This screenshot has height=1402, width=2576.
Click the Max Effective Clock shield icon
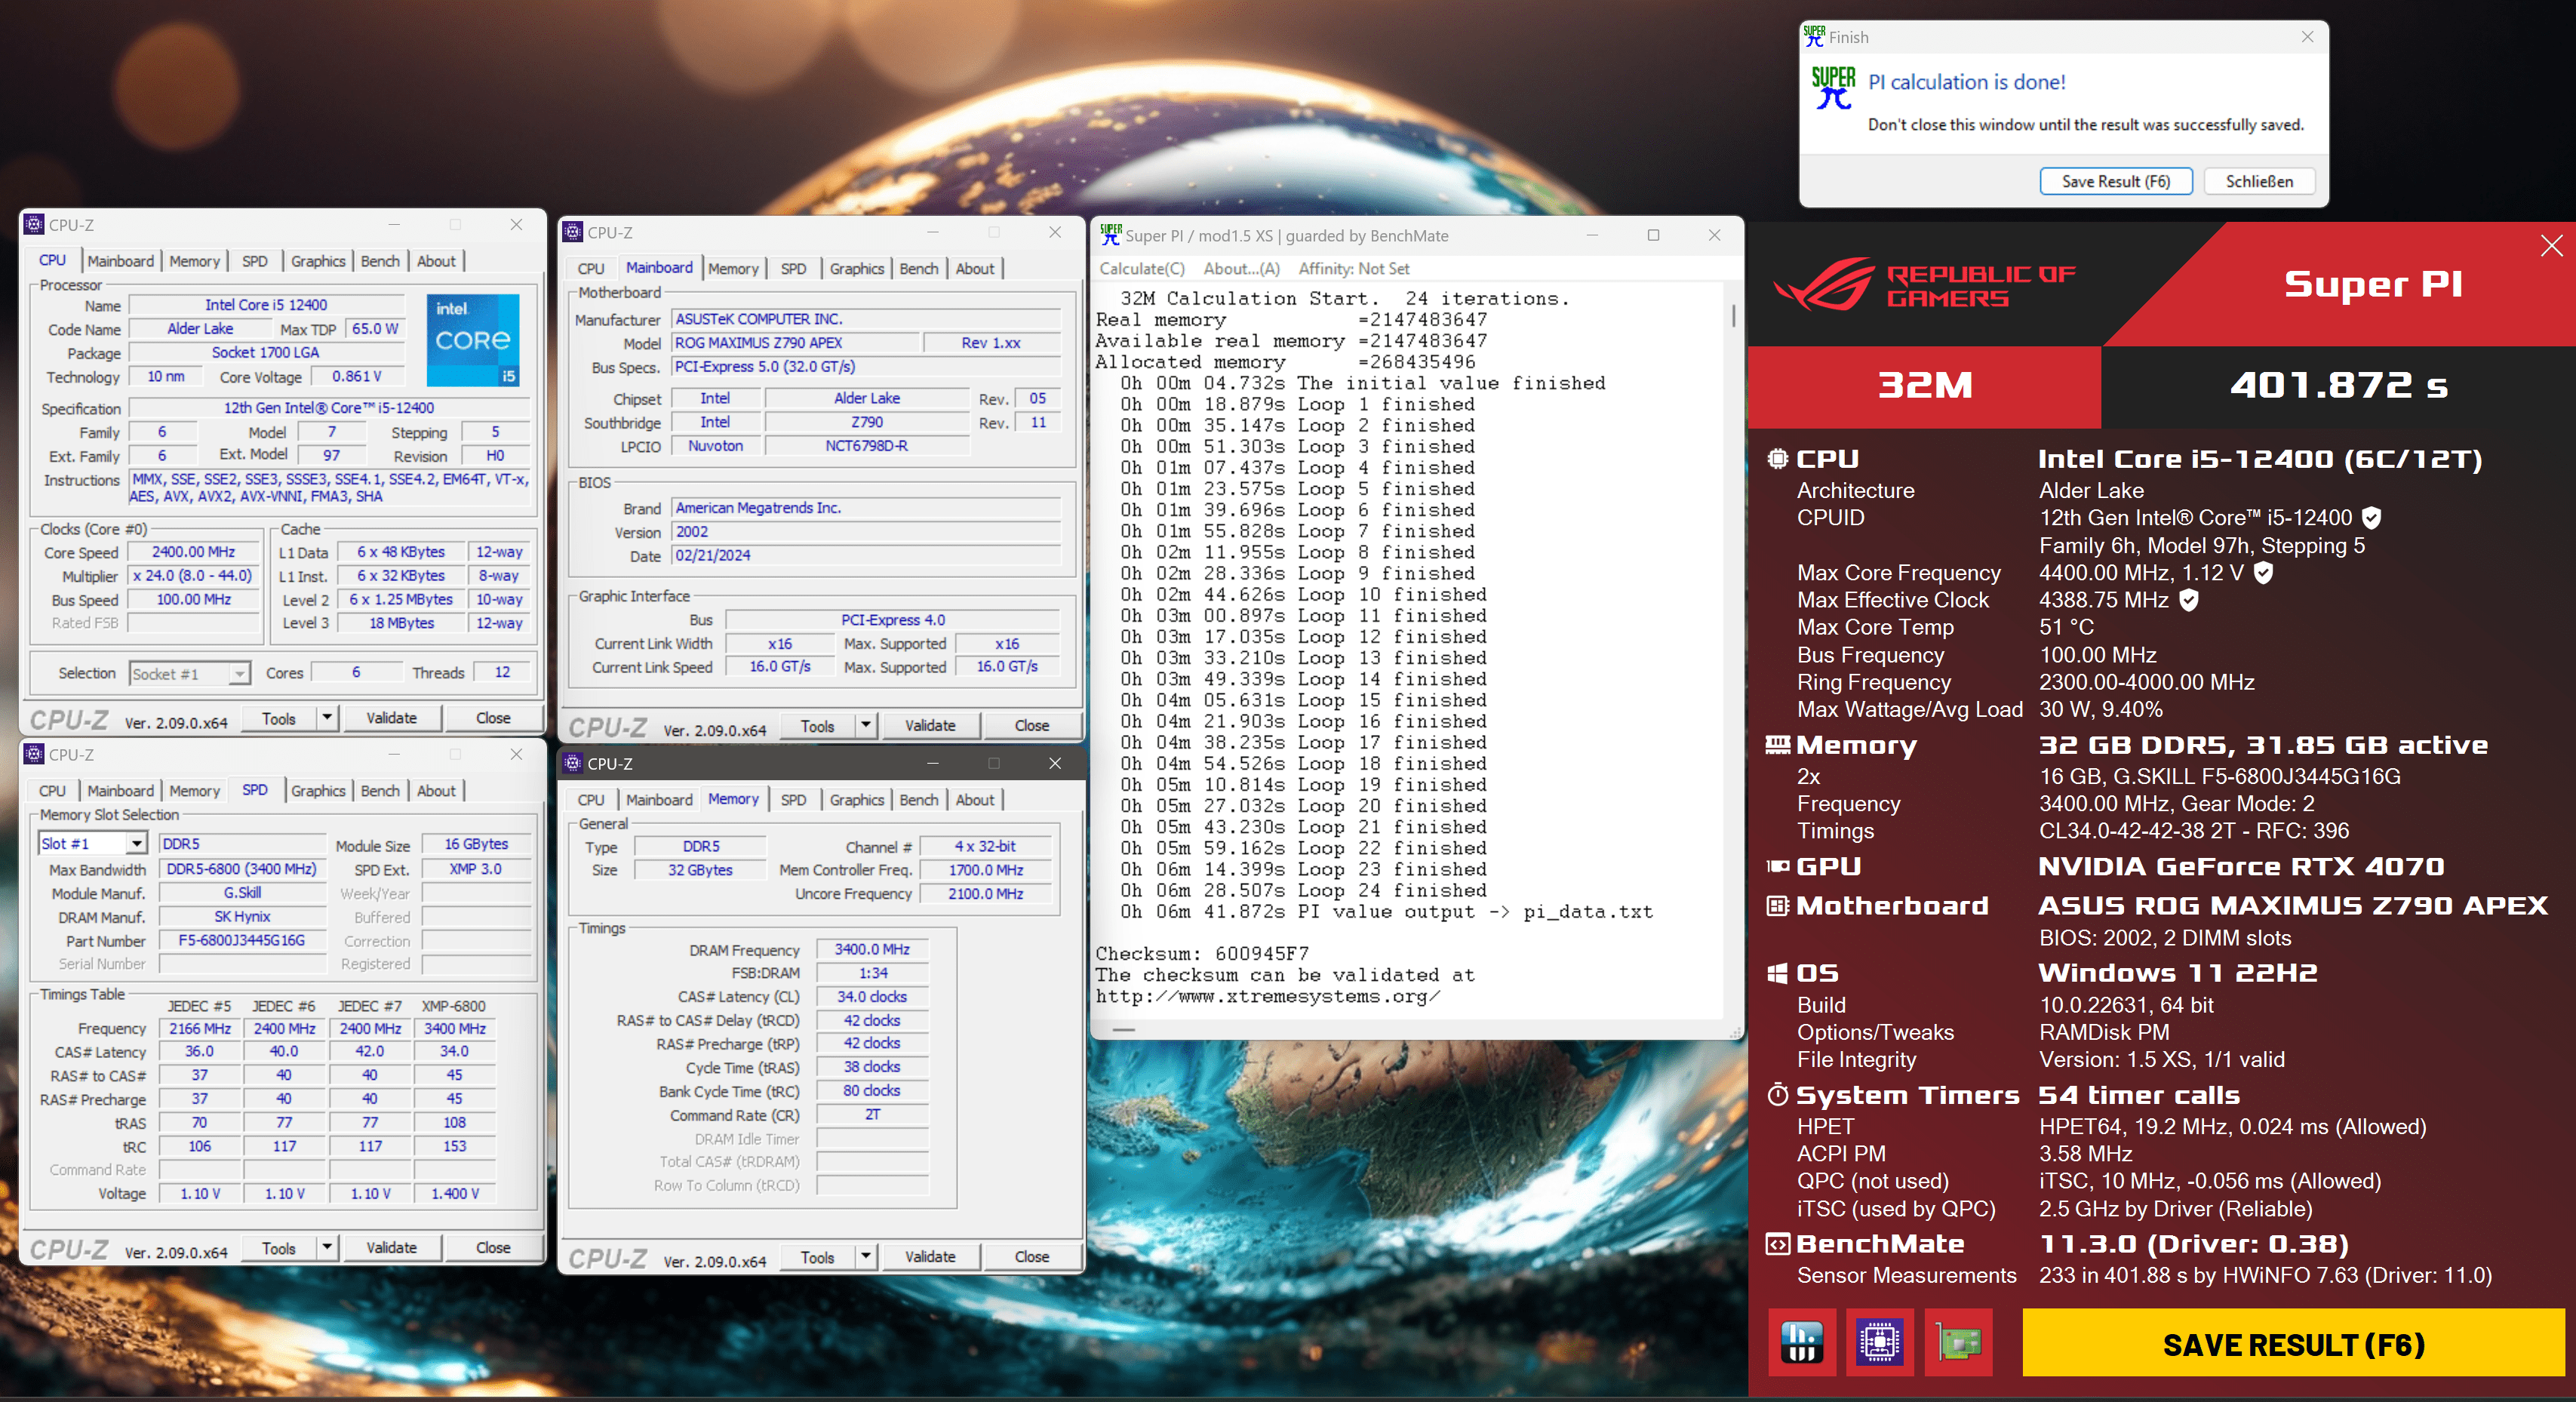click(2189, 600)
